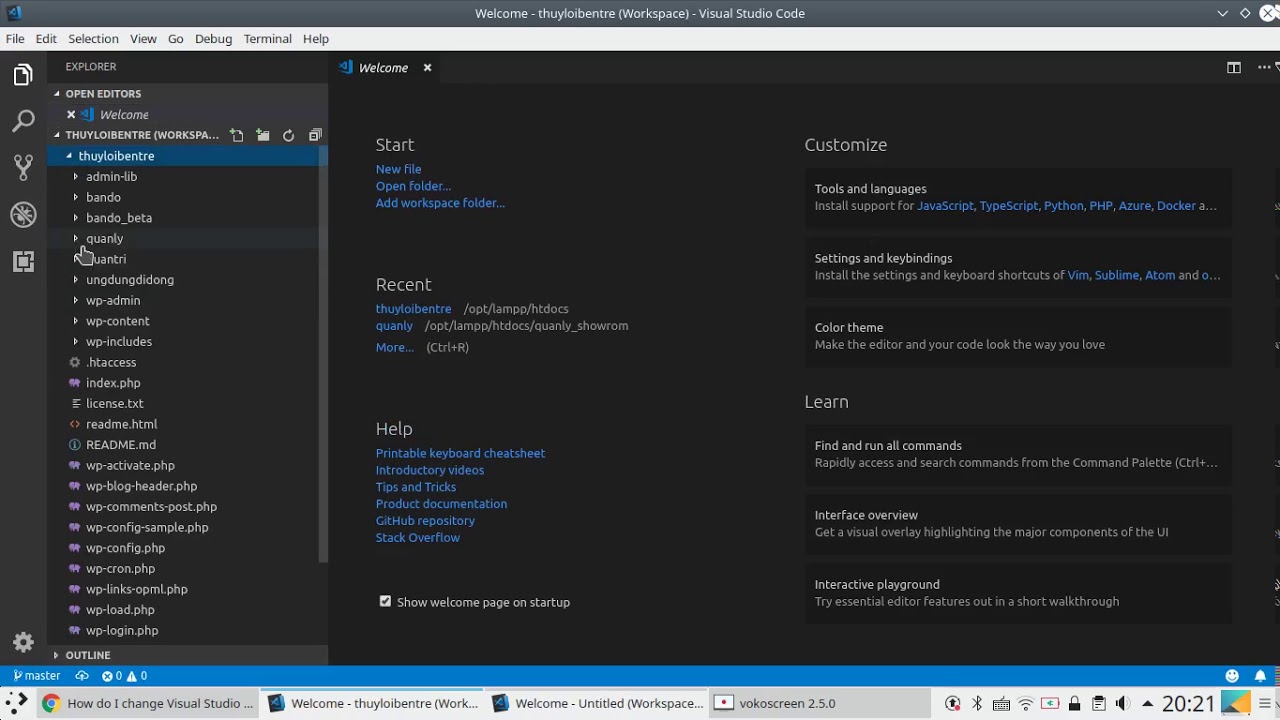Open the Edit menu
This screenshot has width=1280, height=720.
[x=46, y=38]
